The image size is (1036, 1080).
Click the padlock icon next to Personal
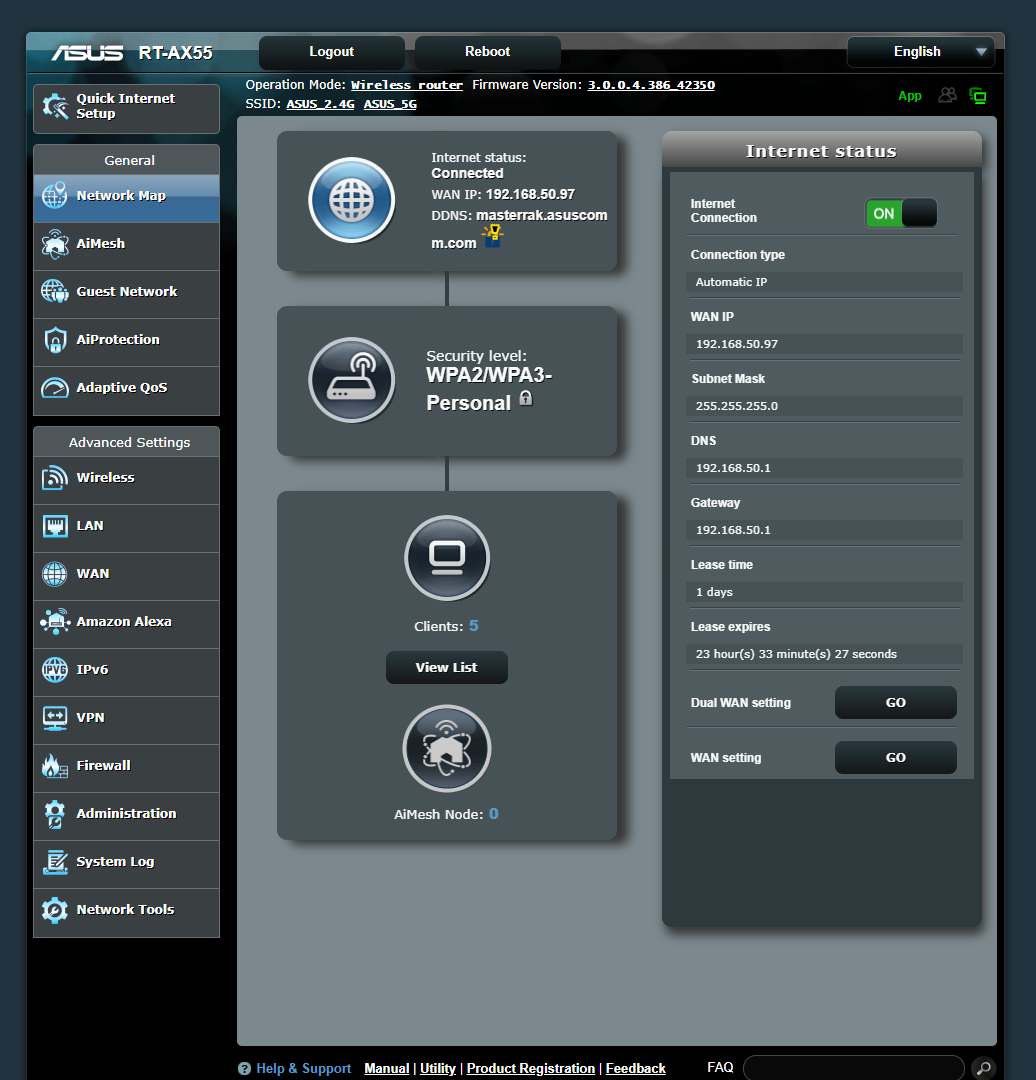pyautogui.click(x=526, y=398)
